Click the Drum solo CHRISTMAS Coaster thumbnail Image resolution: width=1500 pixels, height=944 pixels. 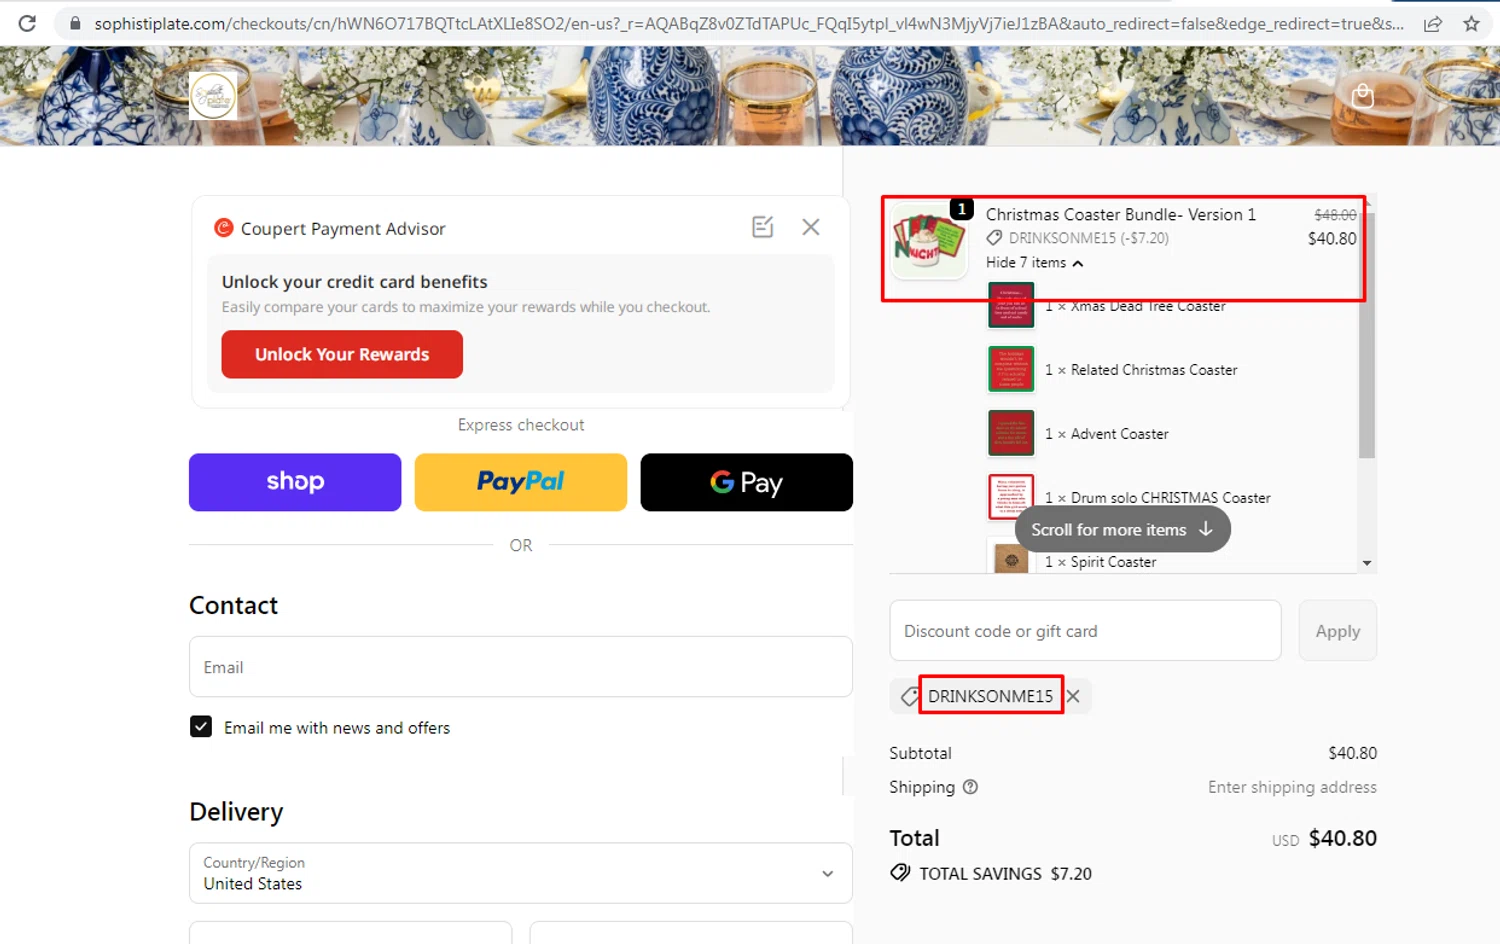tap(1011, 497)
